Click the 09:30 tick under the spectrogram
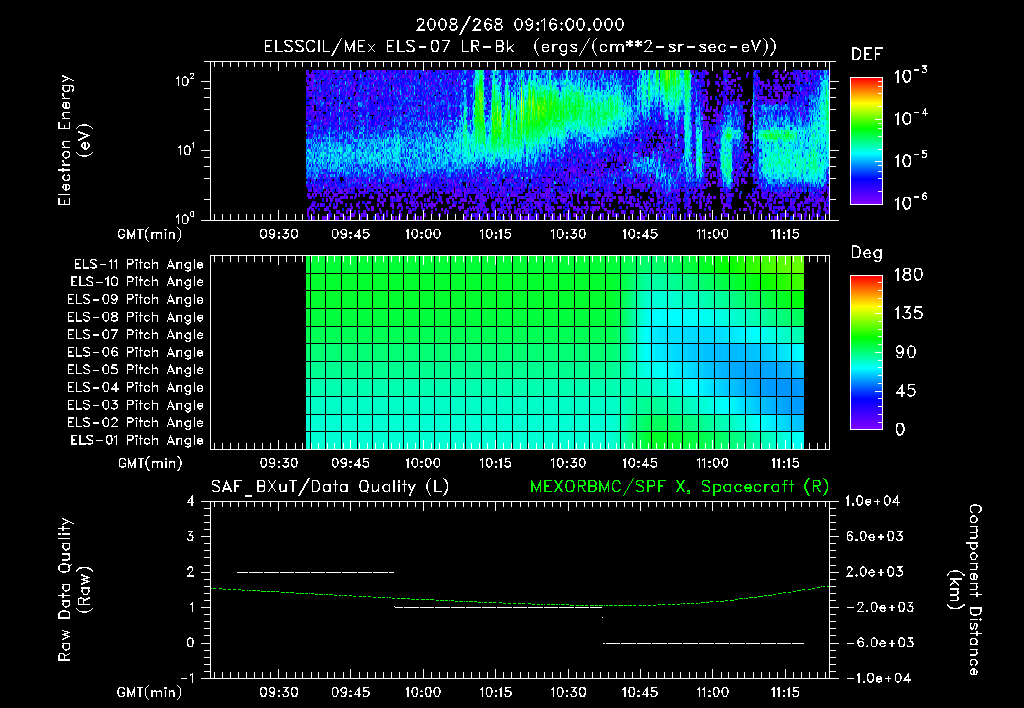1024x708 pixels. click(x=279, y=234)
